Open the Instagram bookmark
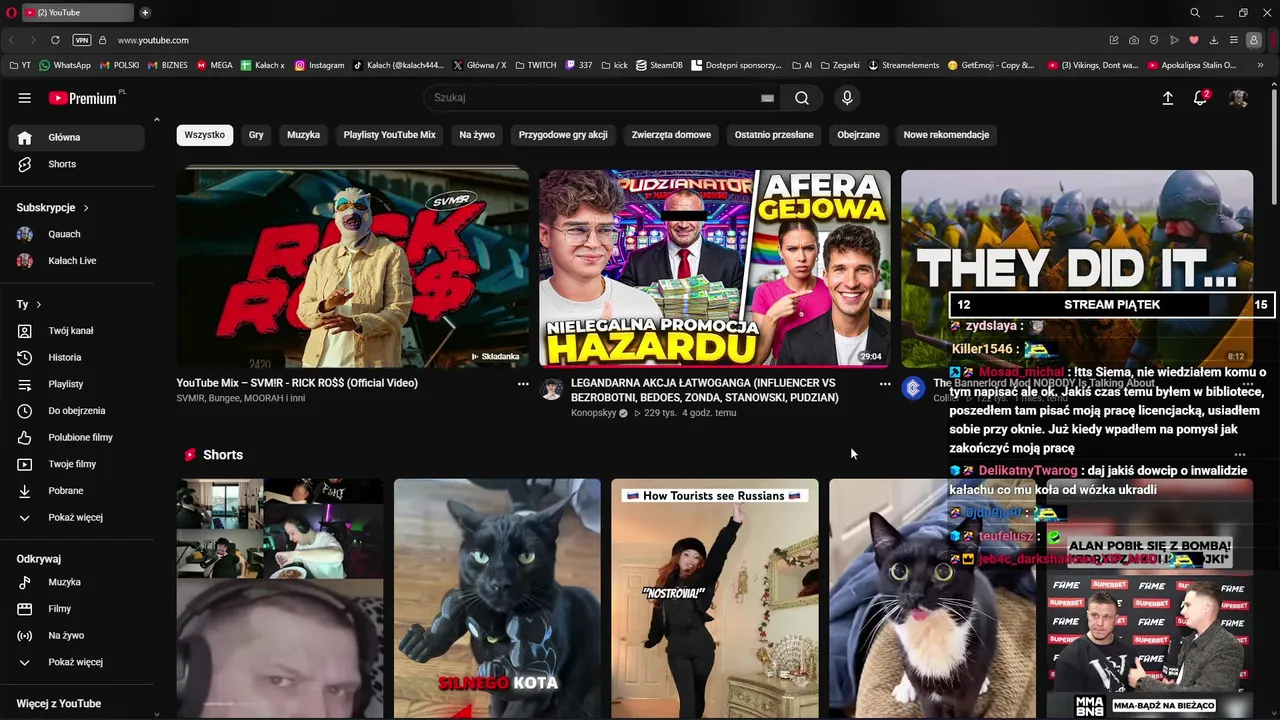Viewport: 1280px width, 720px height. [x=319, y=65]
